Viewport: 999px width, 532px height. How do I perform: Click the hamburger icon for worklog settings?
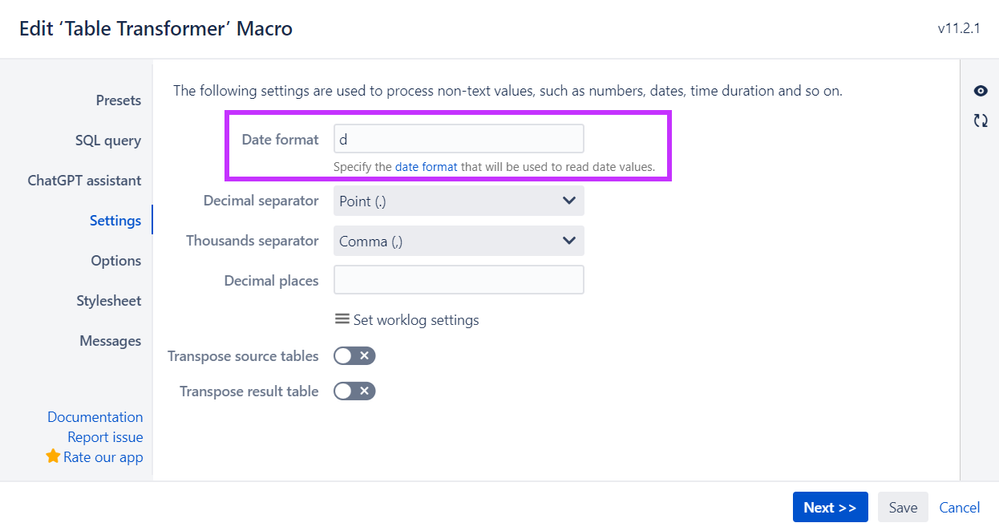(x=342, y=319)
